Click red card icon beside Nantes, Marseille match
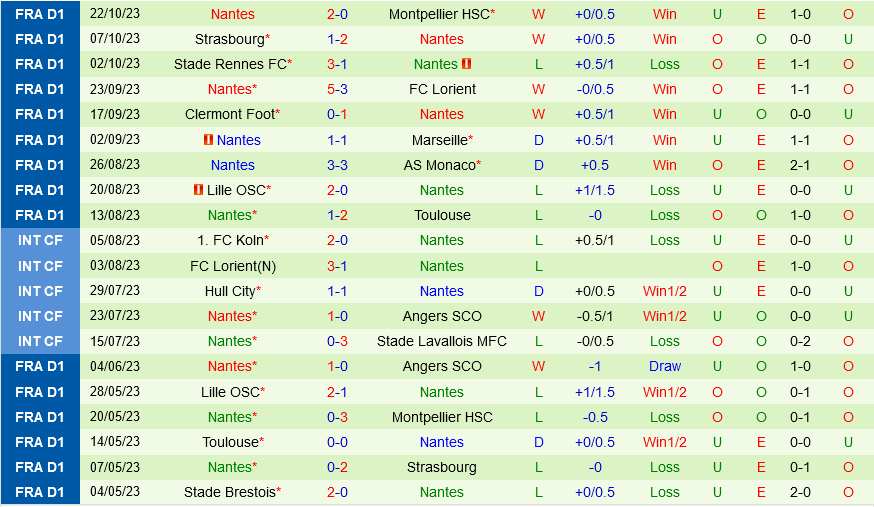Image resolution: width=874 pixels, height=507 pixels. coord(208,140)
